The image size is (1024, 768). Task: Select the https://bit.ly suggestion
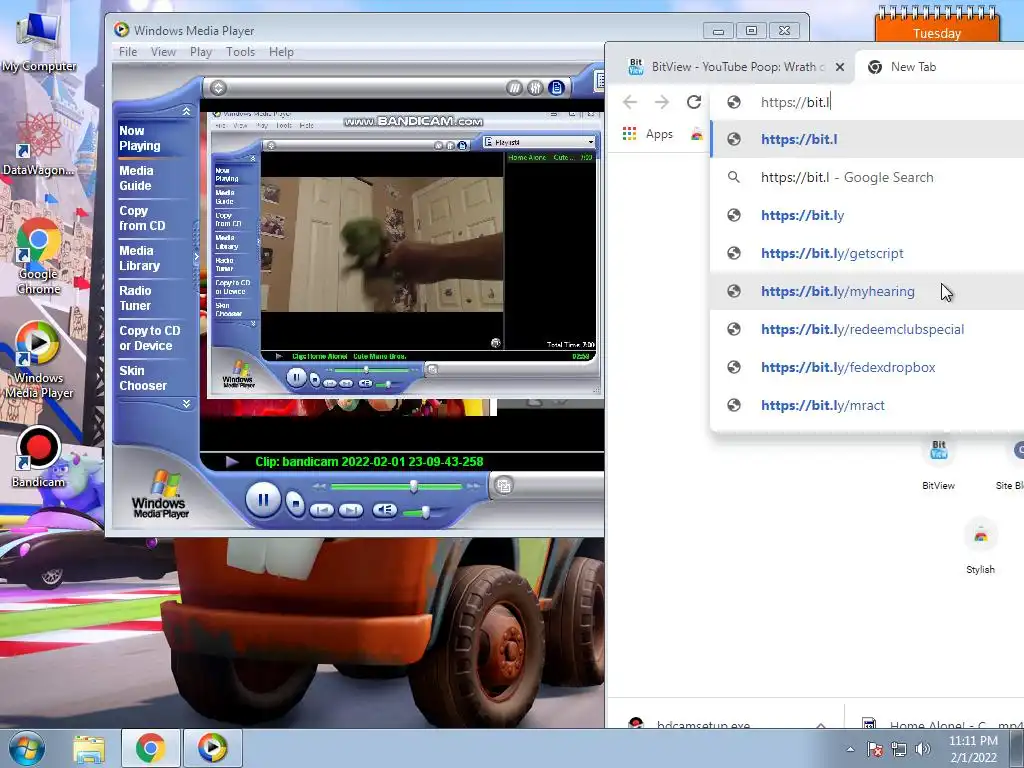point(867,215)
